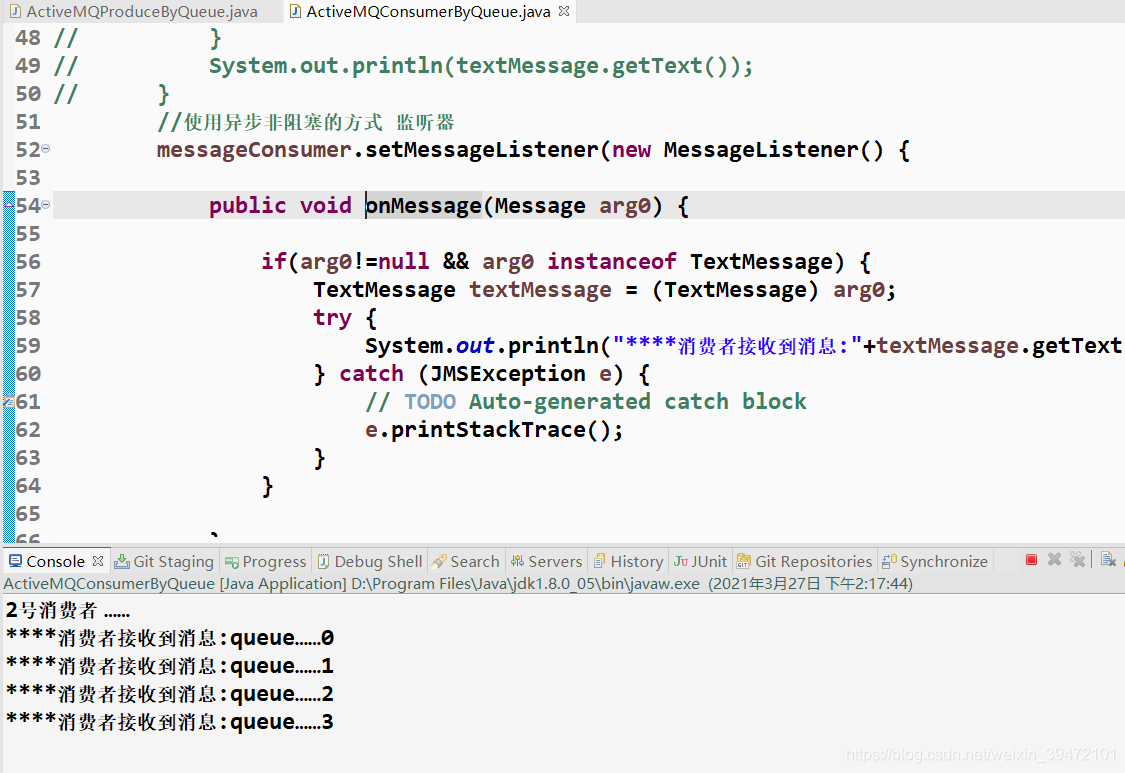This screenshot has width=1125, height=773.
Task: Click the Java file icon on ActiveMQProduceByQueue tab
Action: (x=15, y=11)
